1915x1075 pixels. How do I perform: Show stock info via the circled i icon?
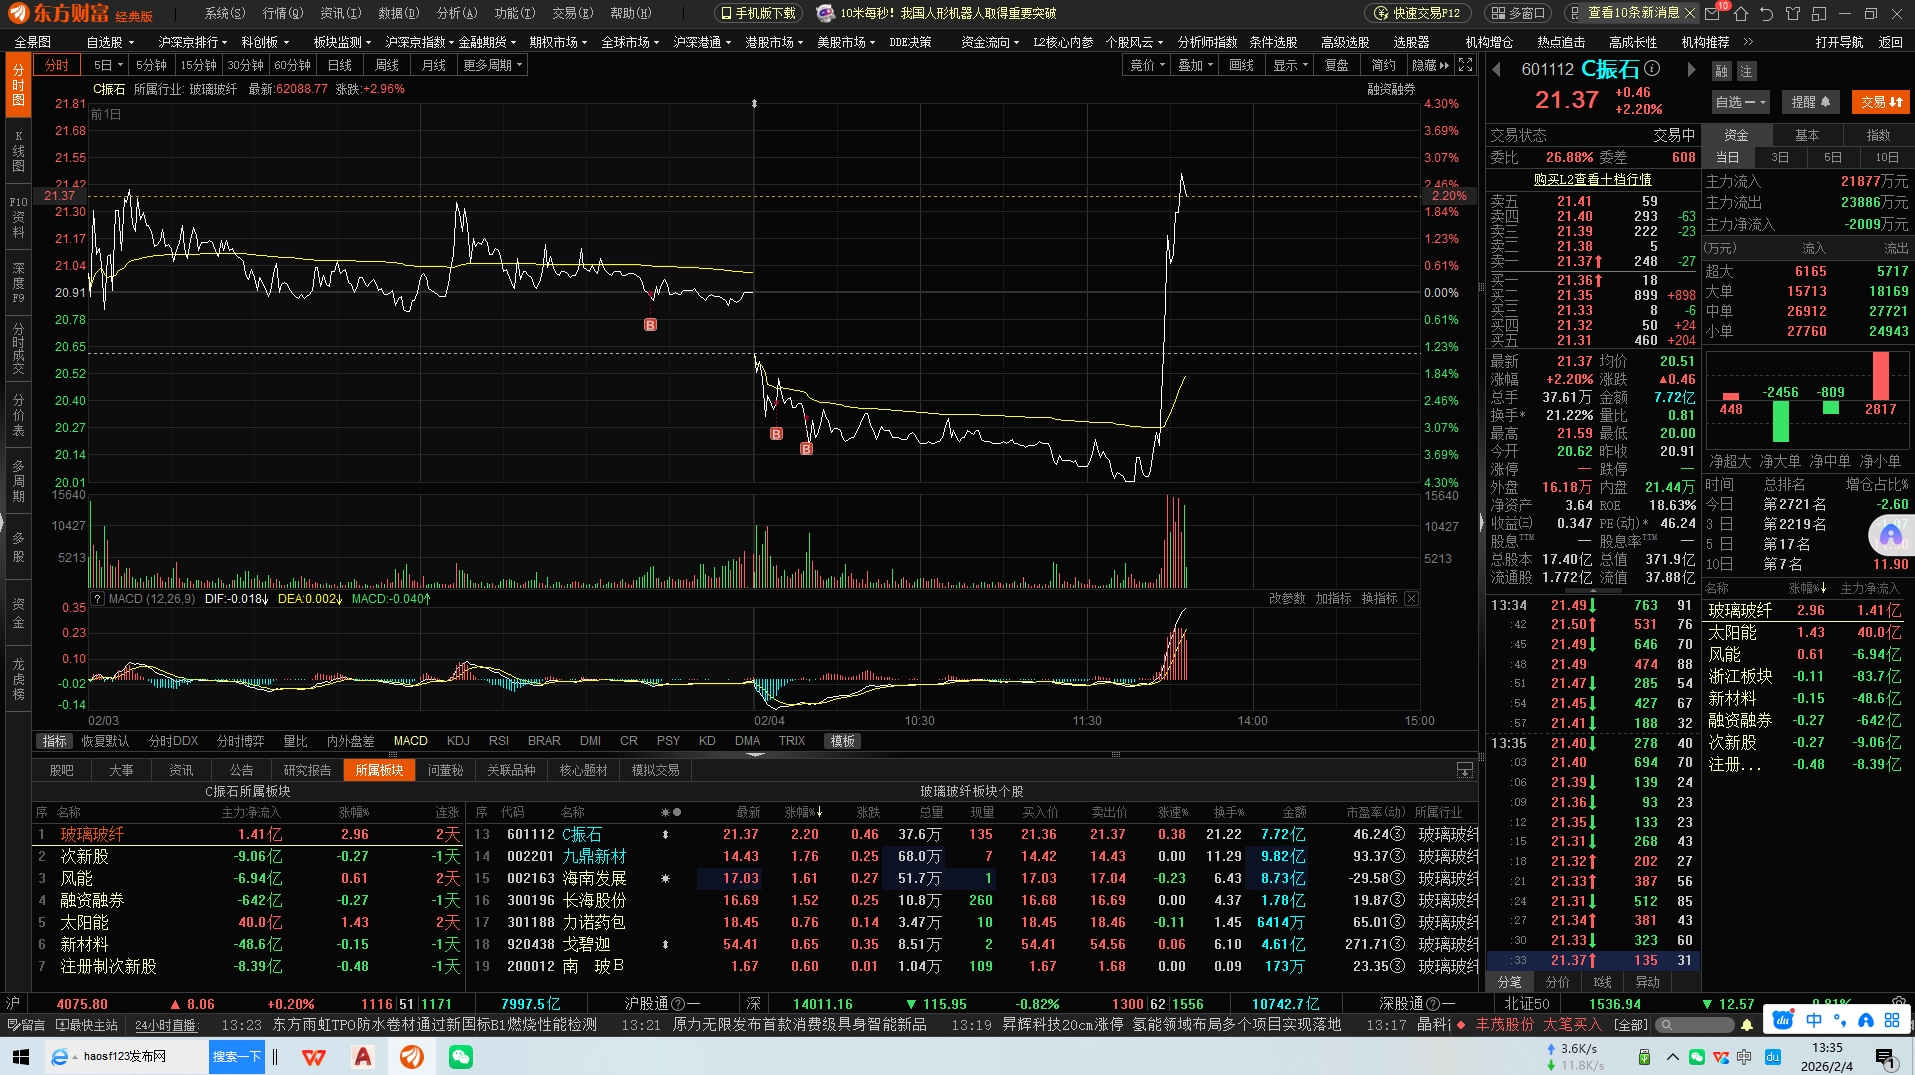[x=1652, y=68]
